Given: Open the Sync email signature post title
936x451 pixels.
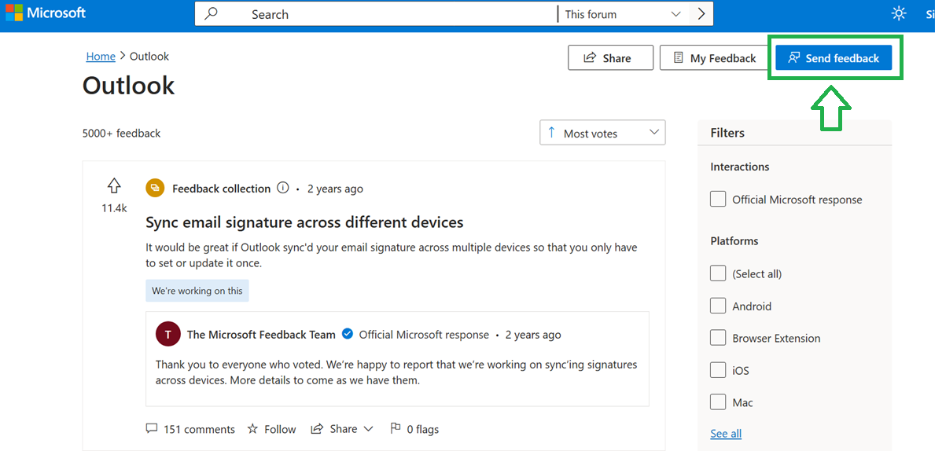Looking at the screenshot, I should [x=304, y=222].
